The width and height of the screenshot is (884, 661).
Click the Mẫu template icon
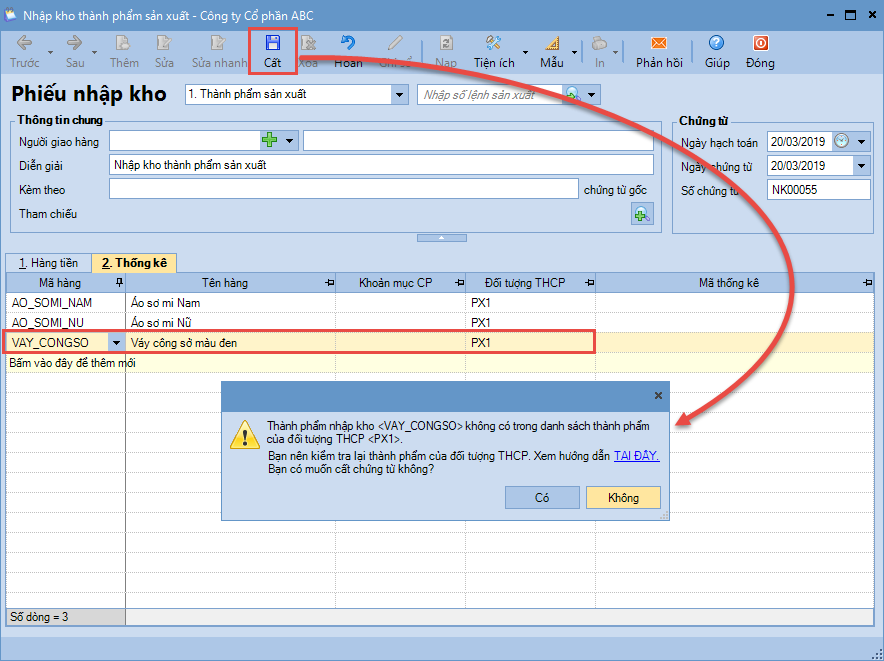coord(552,44)
